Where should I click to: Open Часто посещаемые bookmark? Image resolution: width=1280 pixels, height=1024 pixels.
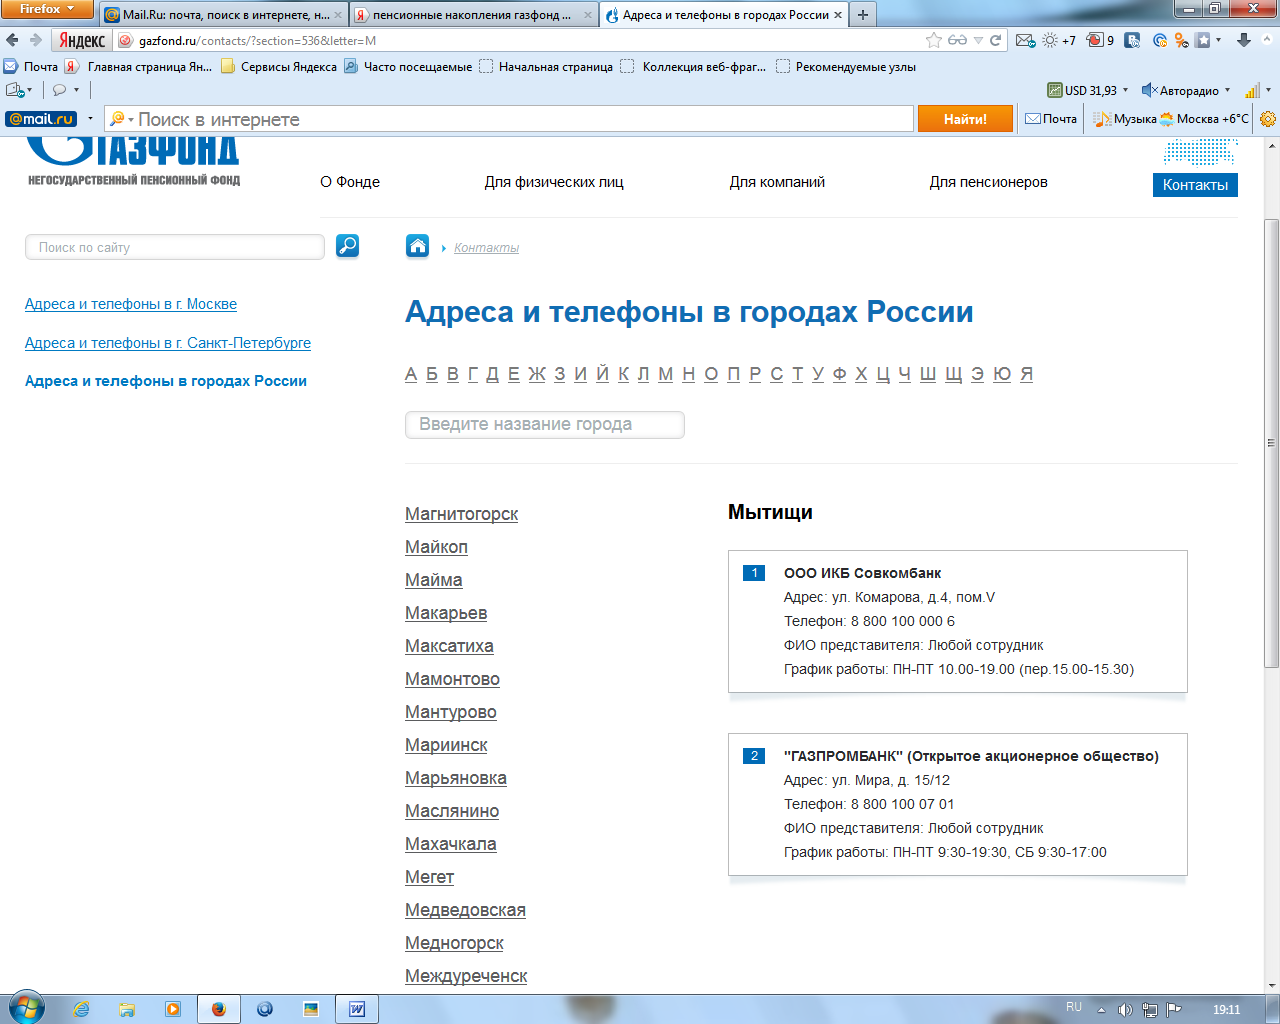(x=408, y=67)
